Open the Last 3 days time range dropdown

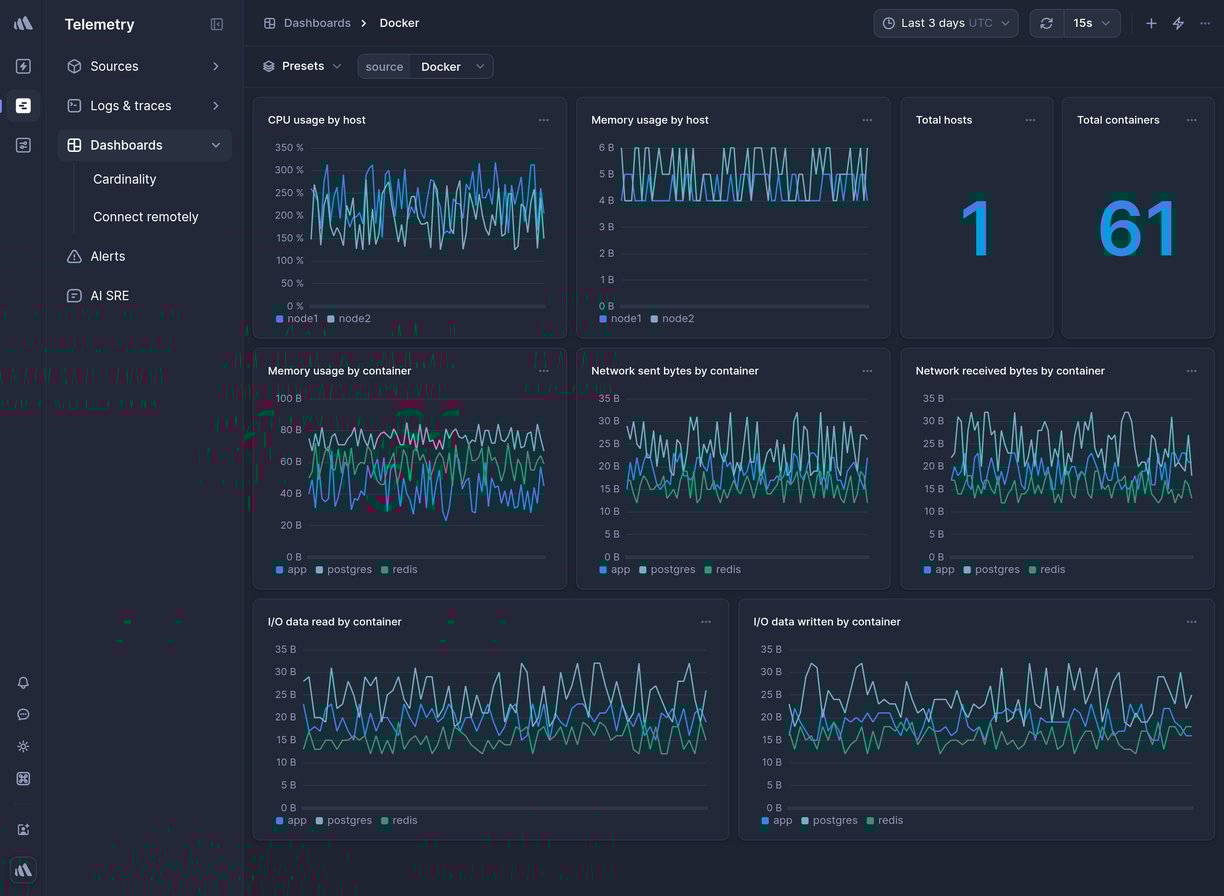(945, 23)
